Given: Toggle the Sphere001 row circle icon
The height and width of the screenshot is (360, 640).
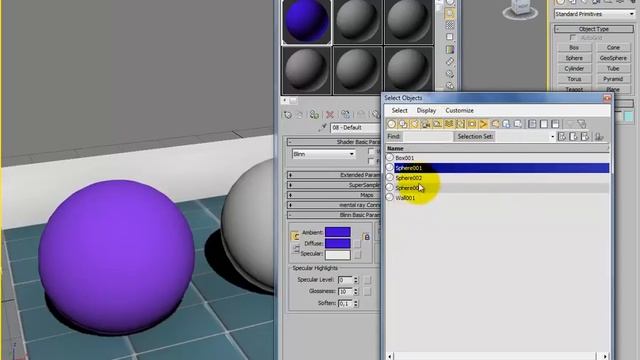Looking at the screenshot, I should [x=390, y=167].
